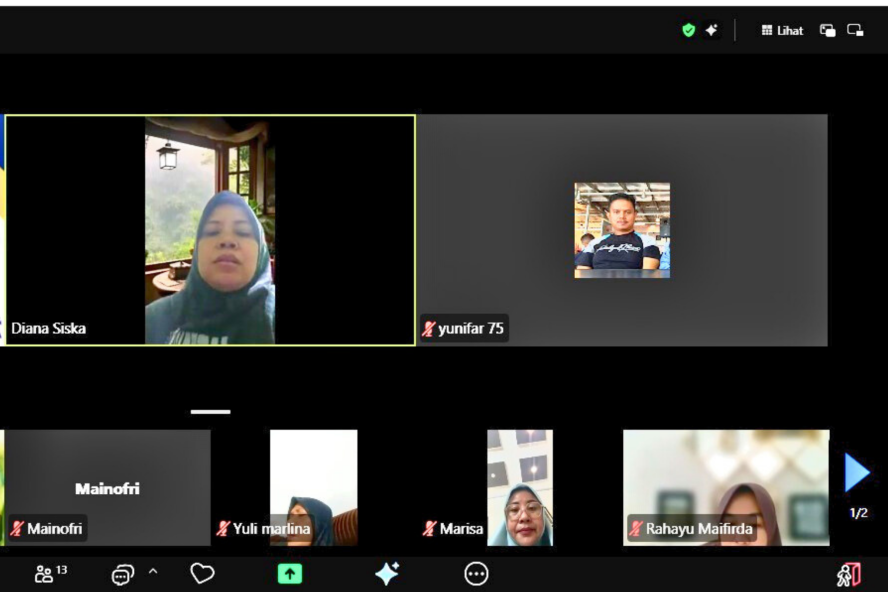Image resolution: width=888 pixels, height=592 pixels.
Task: Open the More options ellipsis menu
Action: click(476, 573)
